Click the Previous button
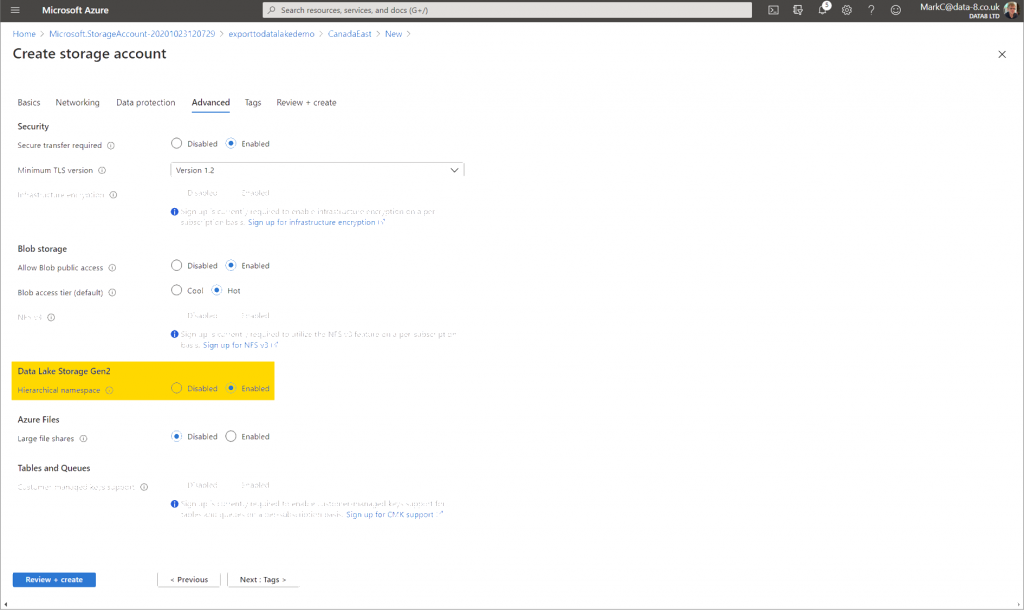This screenshot has width=1024, height=610. pos(189,579)
